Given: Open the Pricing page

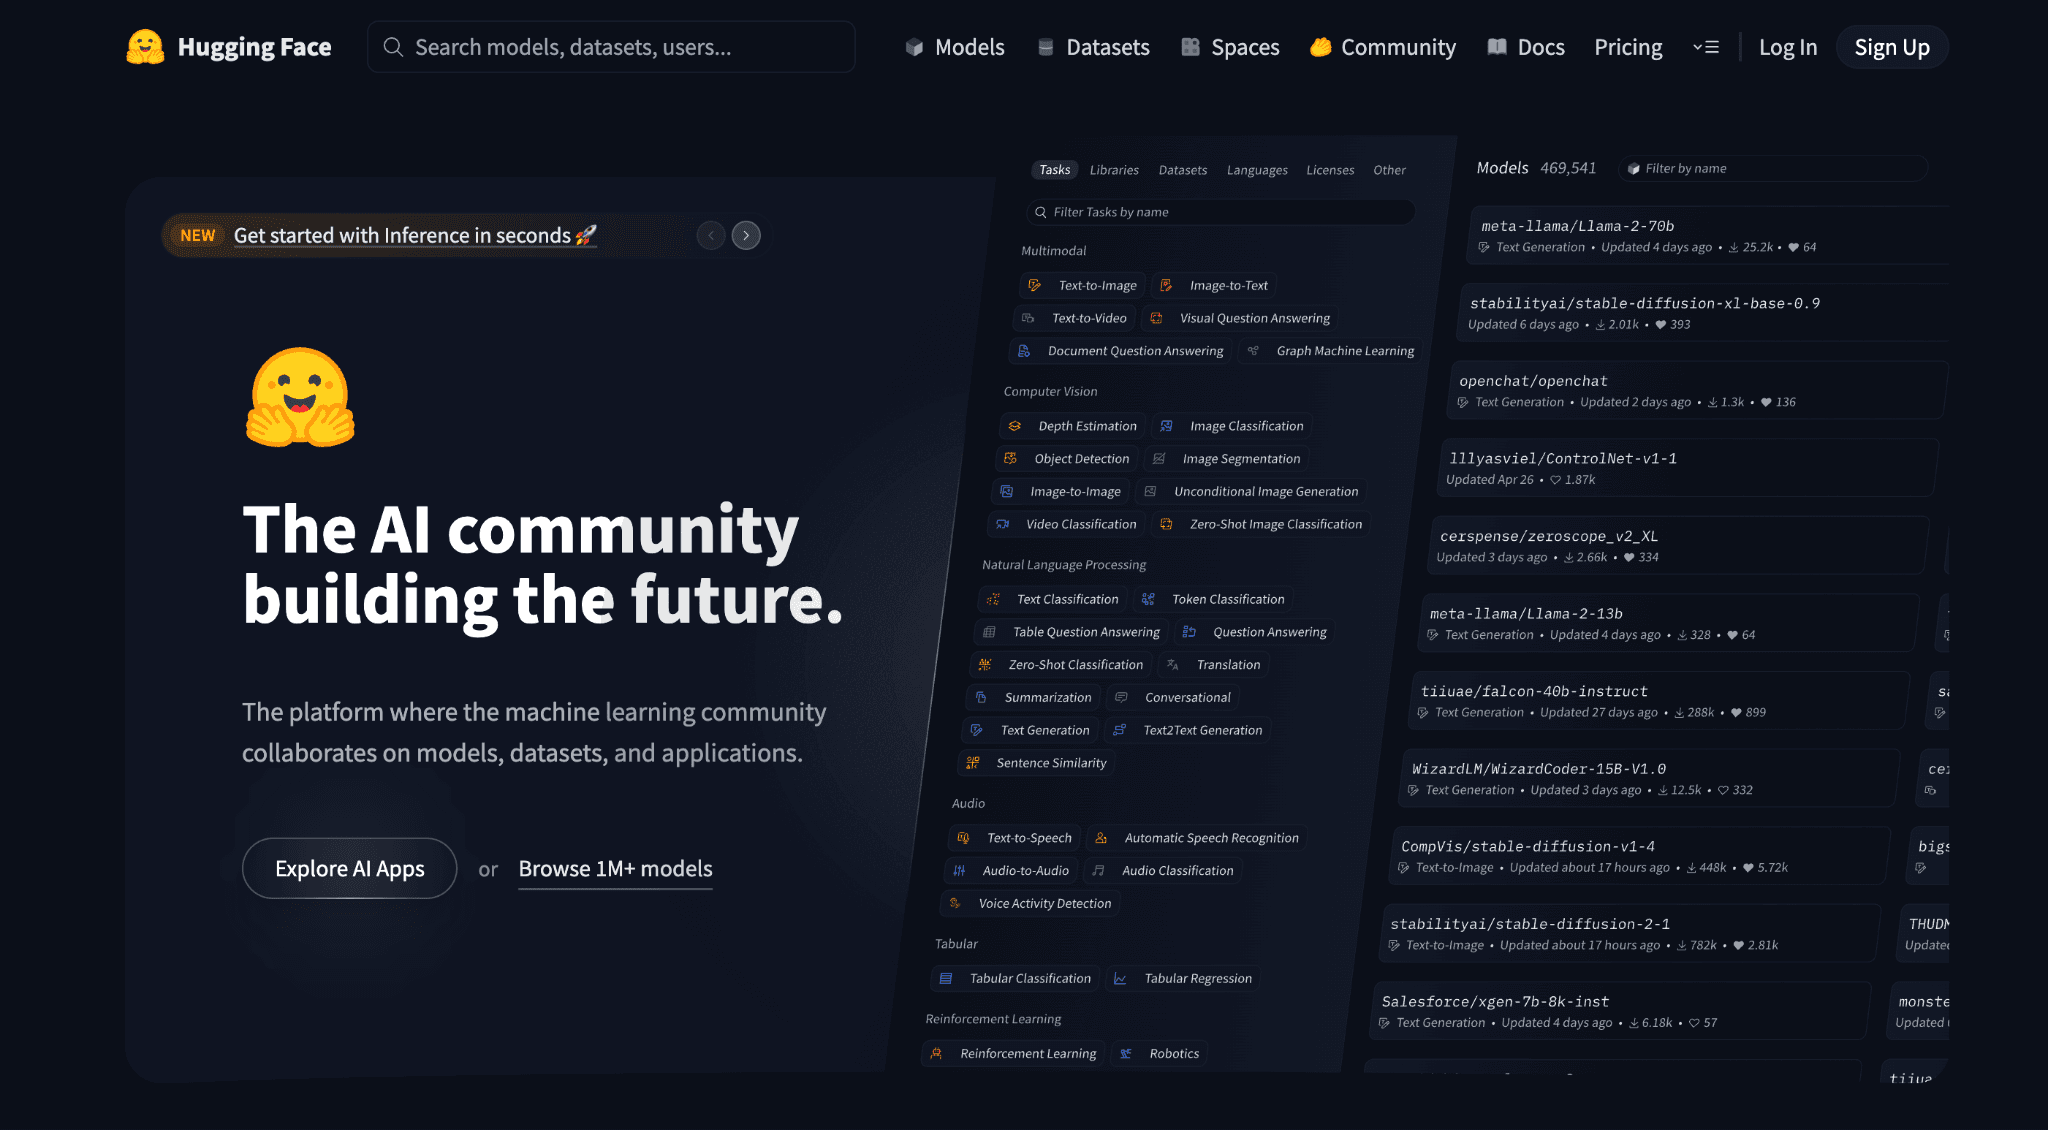Looking at the screenshot, I should (x=1628, y=47).
